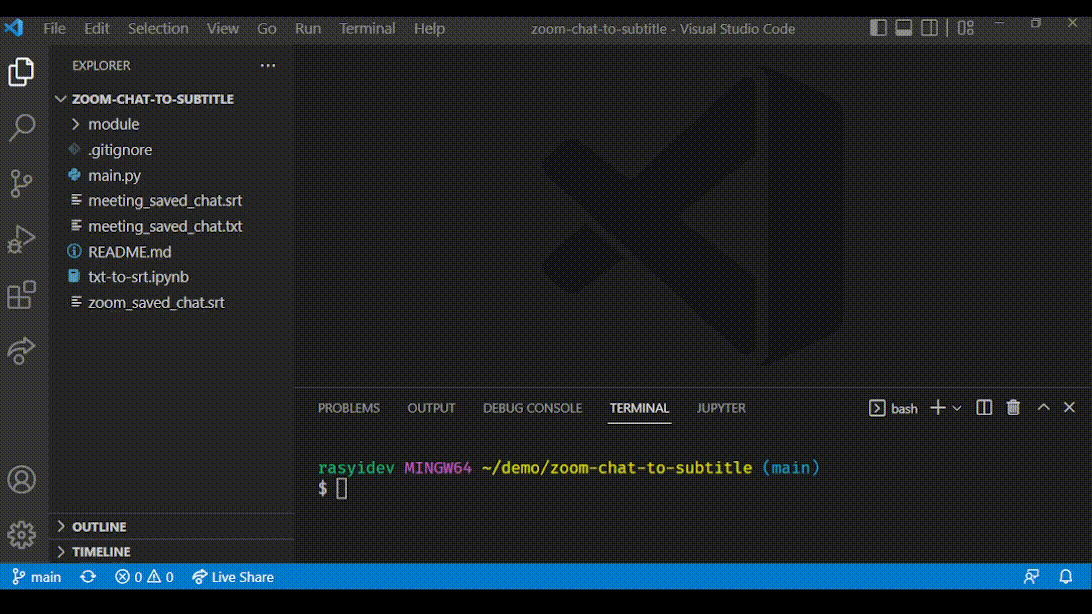This screenshot has height=614, width=1092.
Task: Open the Selection menu
Action: tap(158, 29)
